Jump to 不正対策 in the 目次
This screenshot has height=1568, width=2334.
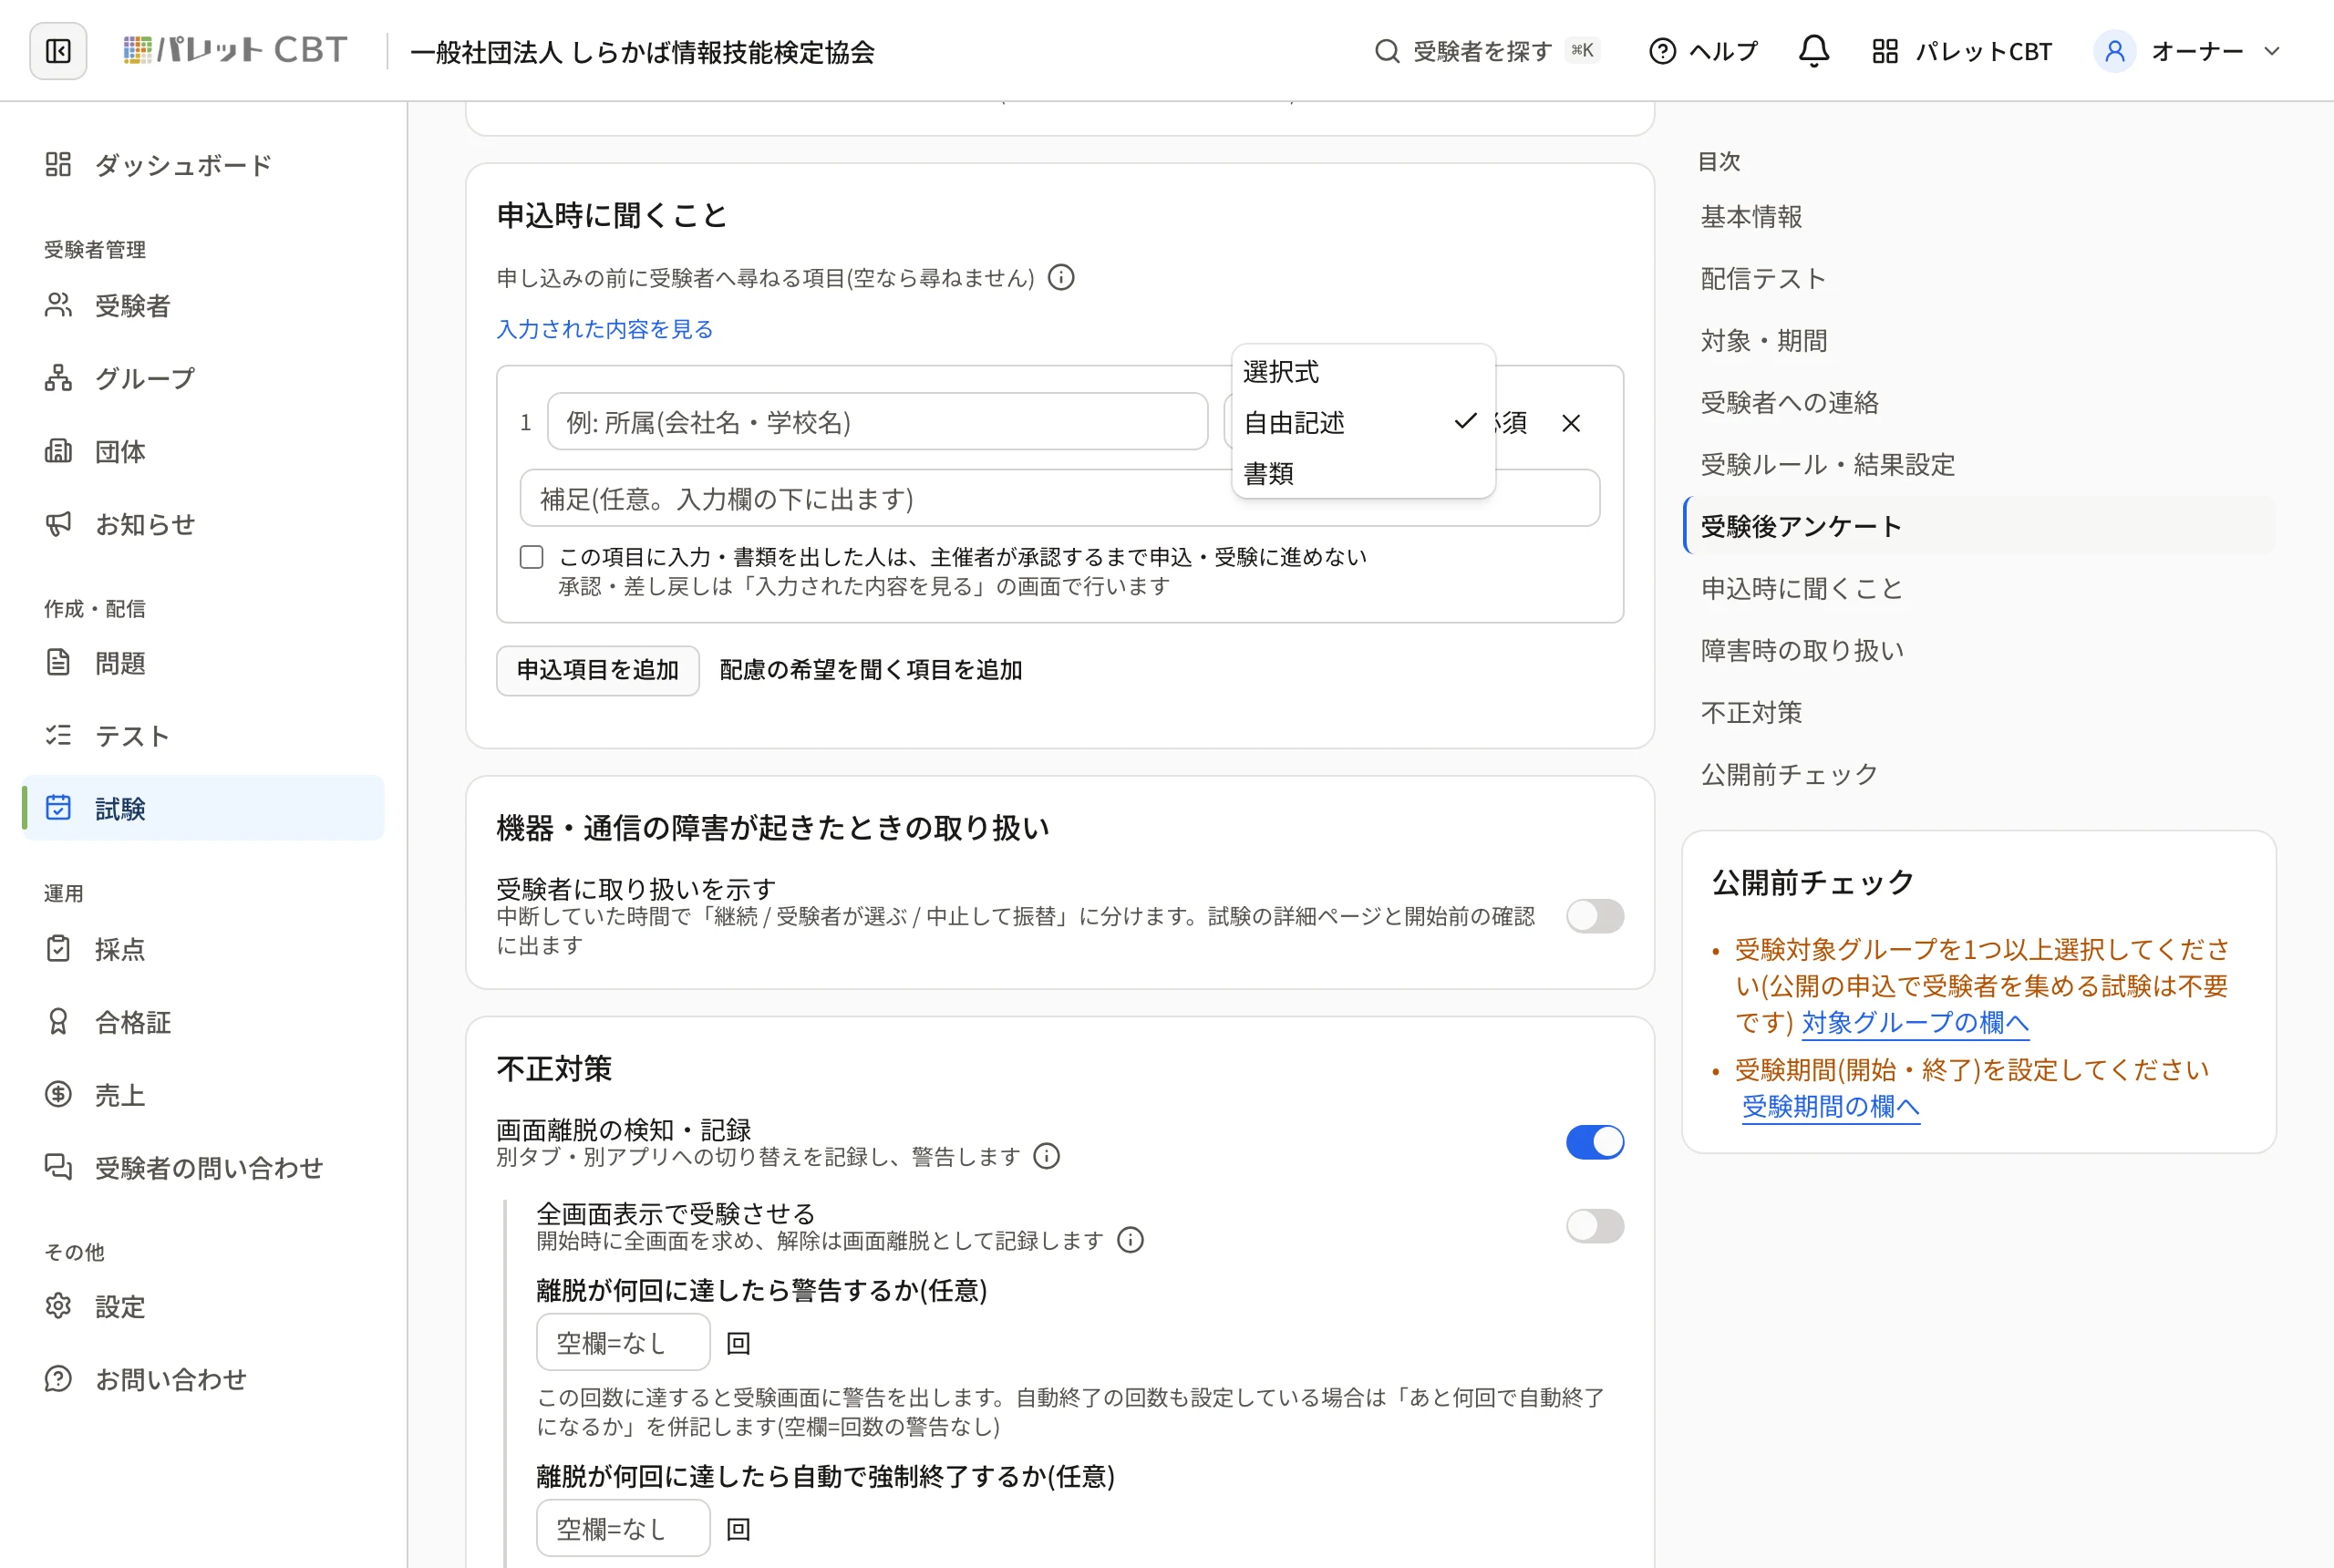pos(1752,713)
